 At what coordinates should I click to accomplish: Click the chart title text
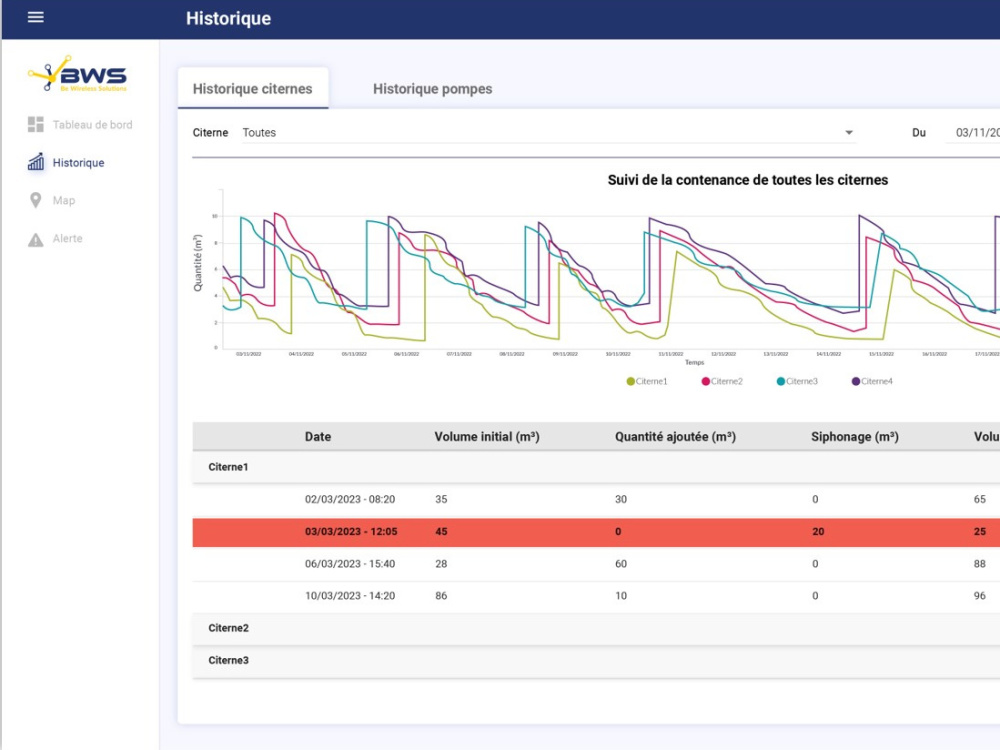[x=747, y=180]
